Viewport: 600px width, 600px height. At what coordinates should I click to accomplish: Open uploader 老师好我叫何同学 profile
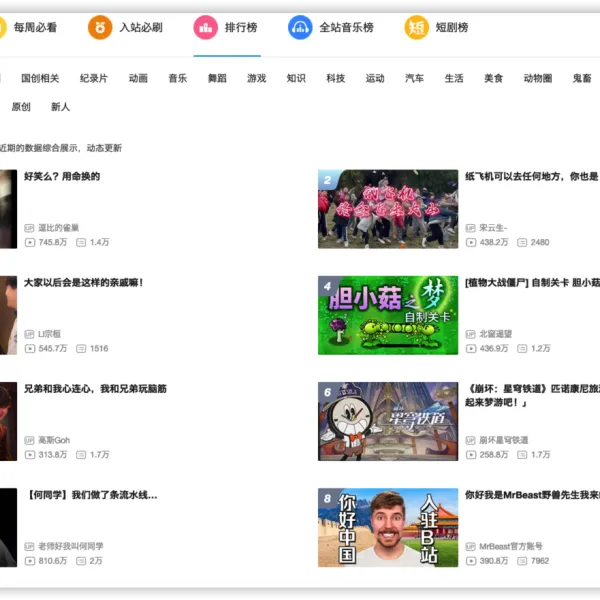tap(71, 546)
